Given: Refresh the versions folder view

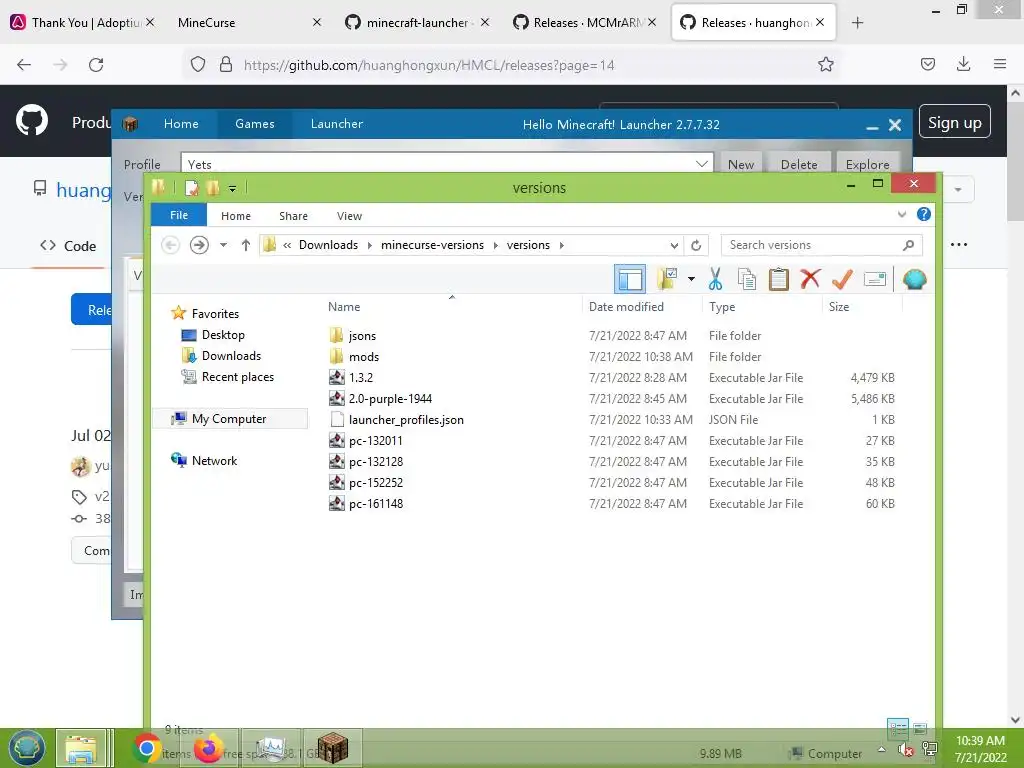Looking at the screenshot, I should (x=696, y=246).
